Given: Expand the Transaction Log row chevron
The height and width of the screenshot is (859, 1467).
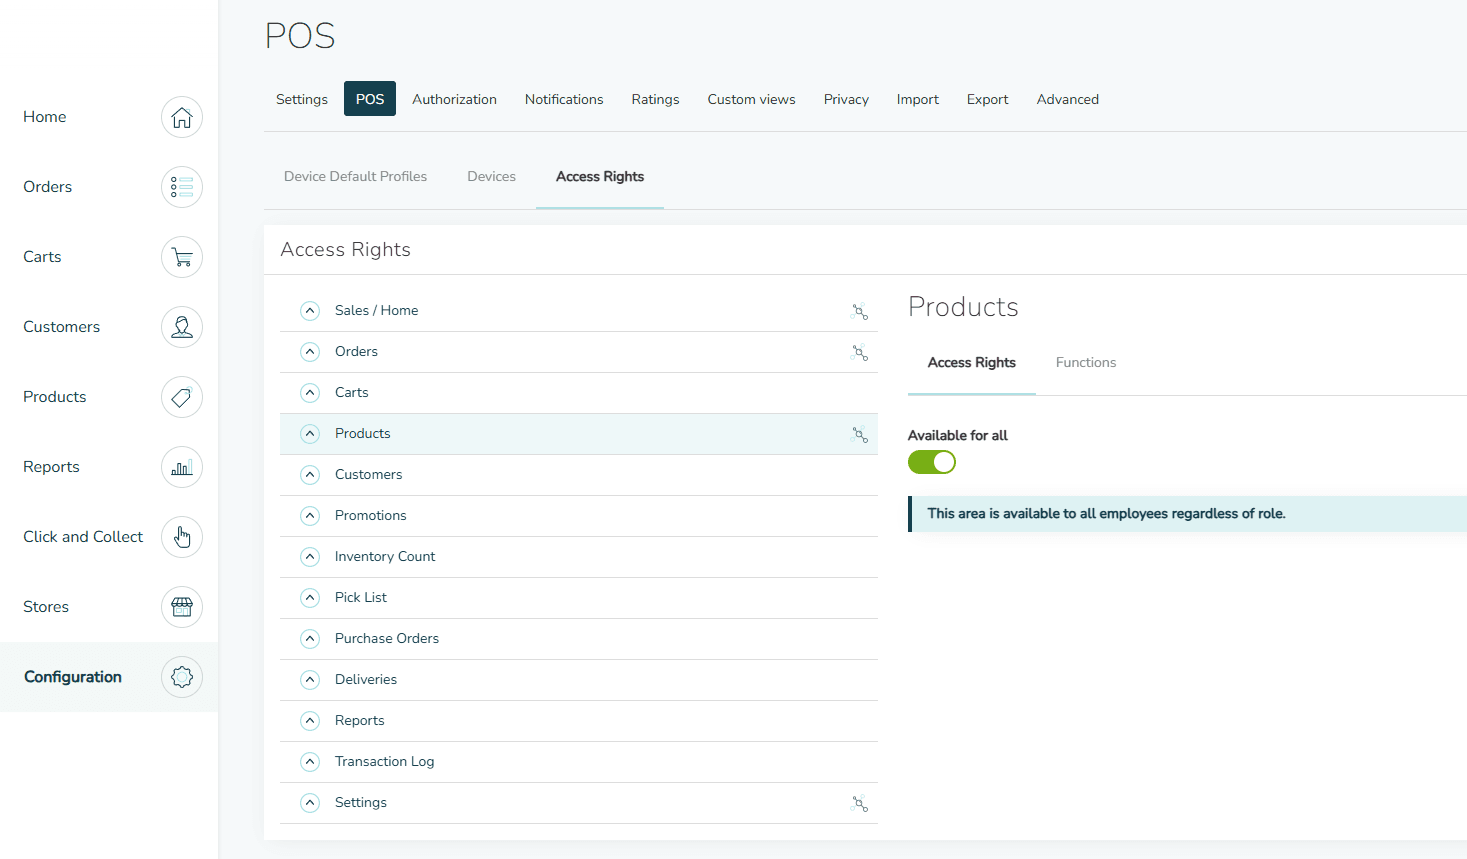Looking at the screenshot, I should (310, 762).
